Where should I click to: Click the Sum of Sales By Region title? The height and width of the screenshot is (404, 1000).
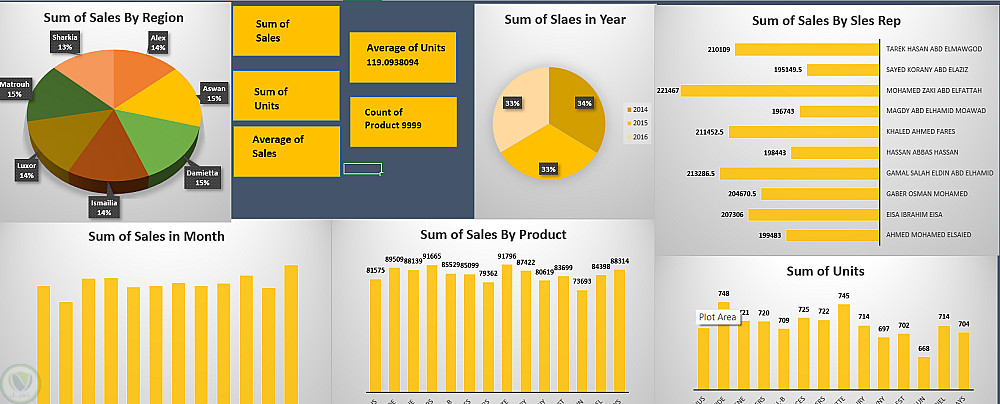coord(115,17)
